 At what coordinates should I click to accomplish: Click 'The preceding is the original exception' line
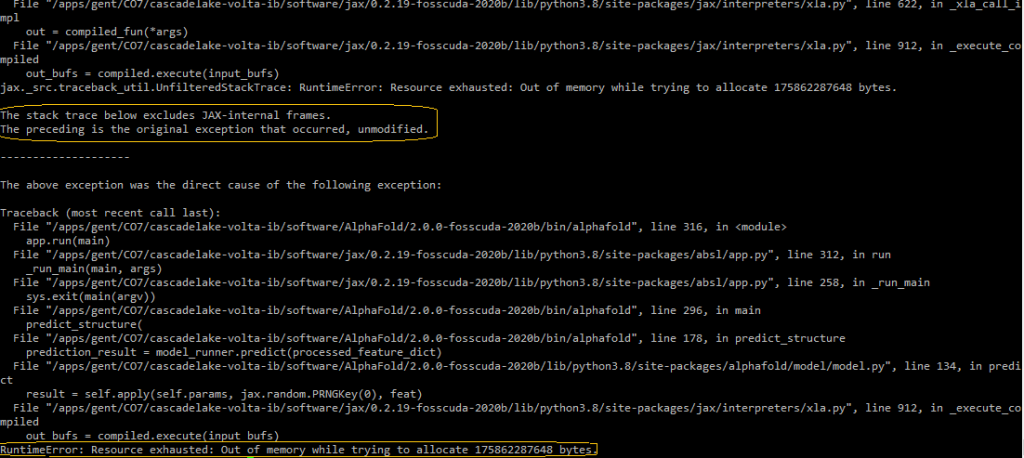[x=215, y=130]
